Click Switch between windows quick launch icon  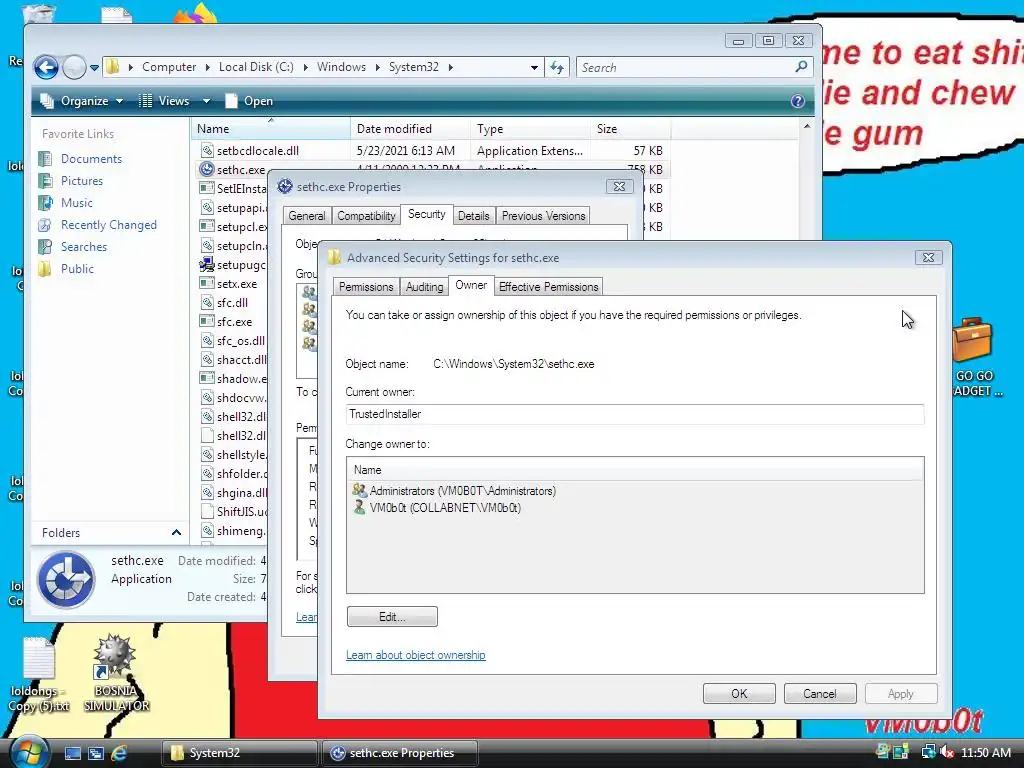tap(96, 753)
